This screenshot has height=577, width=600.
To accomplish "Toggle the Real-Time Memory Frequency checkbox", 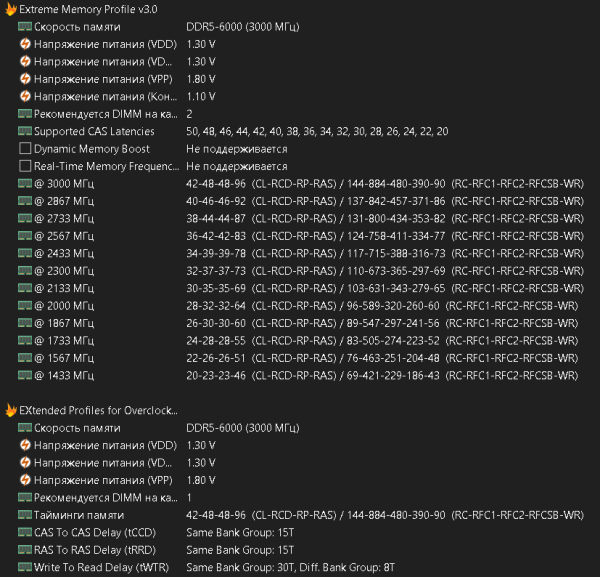I will coord(25,166).
